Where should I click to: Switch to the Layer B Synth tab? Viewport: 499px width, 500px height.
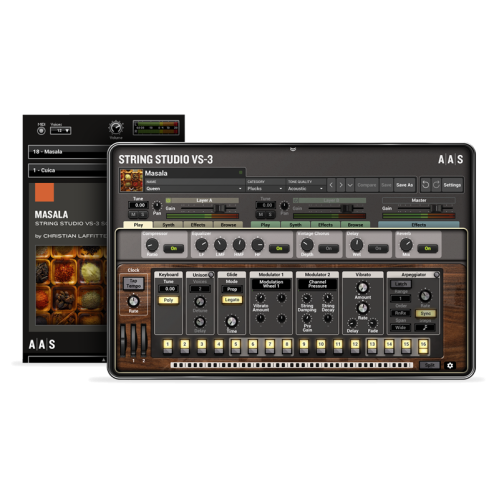coord(295,225)
